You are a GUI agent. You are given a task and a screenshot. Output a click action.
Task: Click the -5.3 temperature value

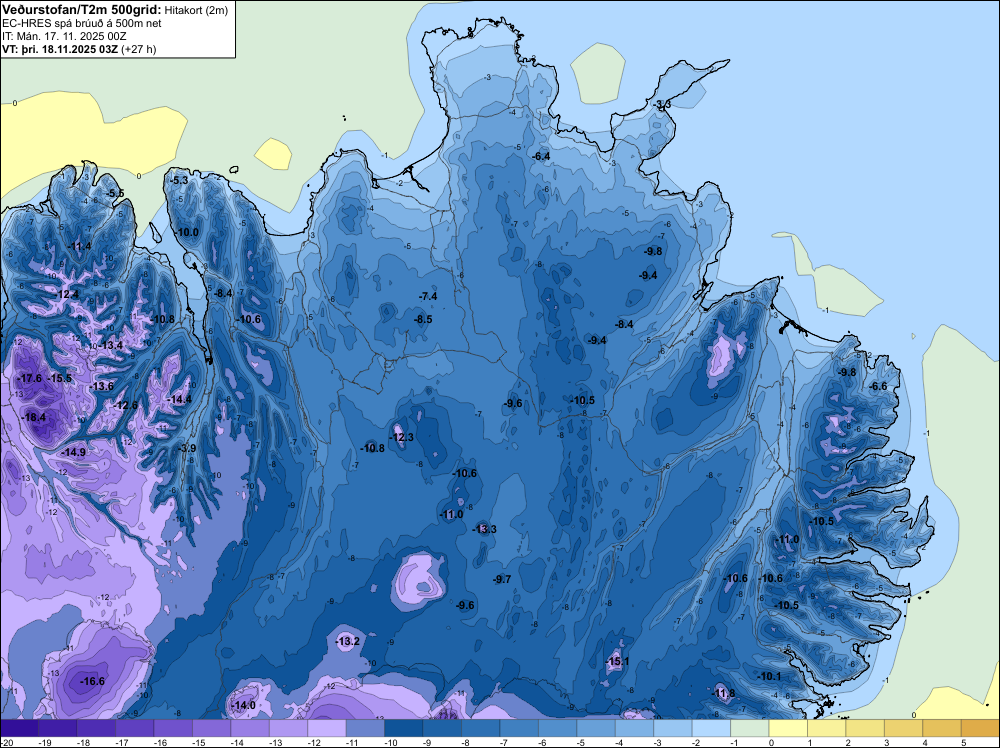(179, 180)
